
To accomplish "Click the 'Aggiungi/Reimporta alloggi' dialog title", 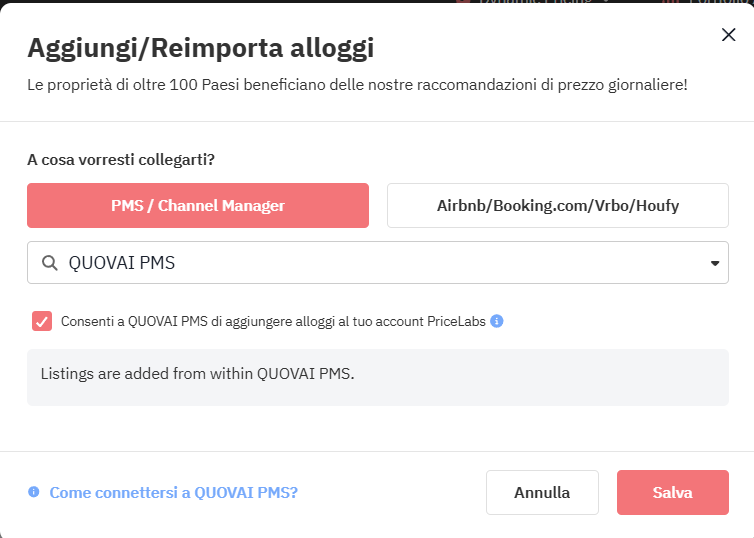I will pos(201,47).
